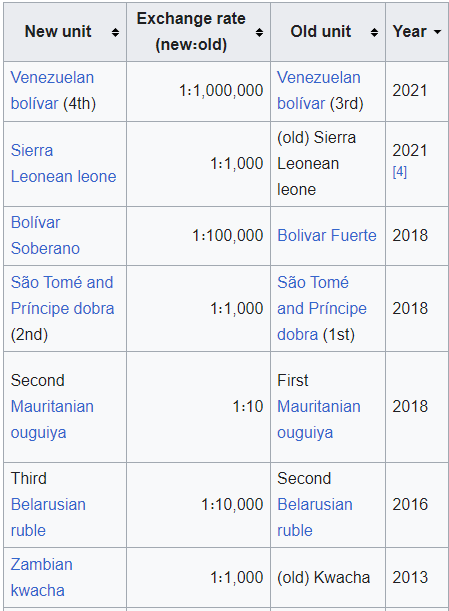Open citation reference [4]
Viewport: 449px width, 611px height.
pyautogui.click(x=400, y=171)
